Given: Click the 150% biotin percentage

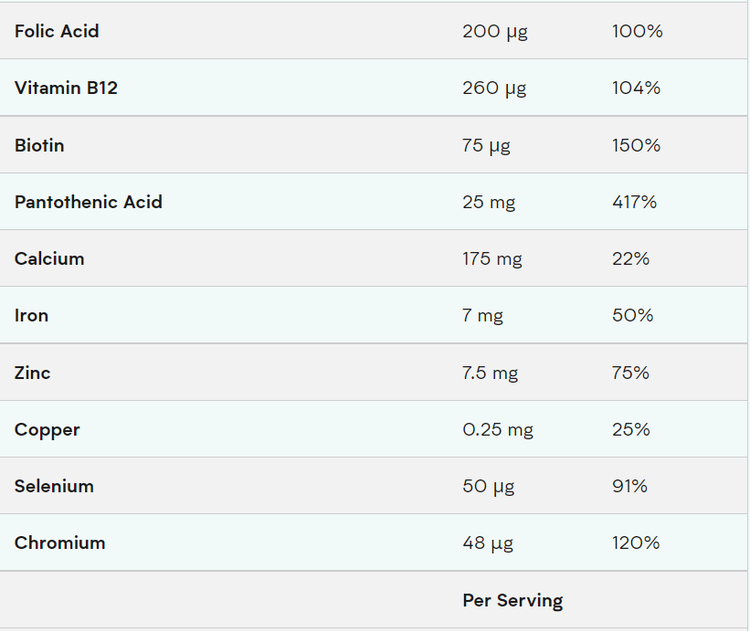Looking at the screenshot, I should point(636,145).
